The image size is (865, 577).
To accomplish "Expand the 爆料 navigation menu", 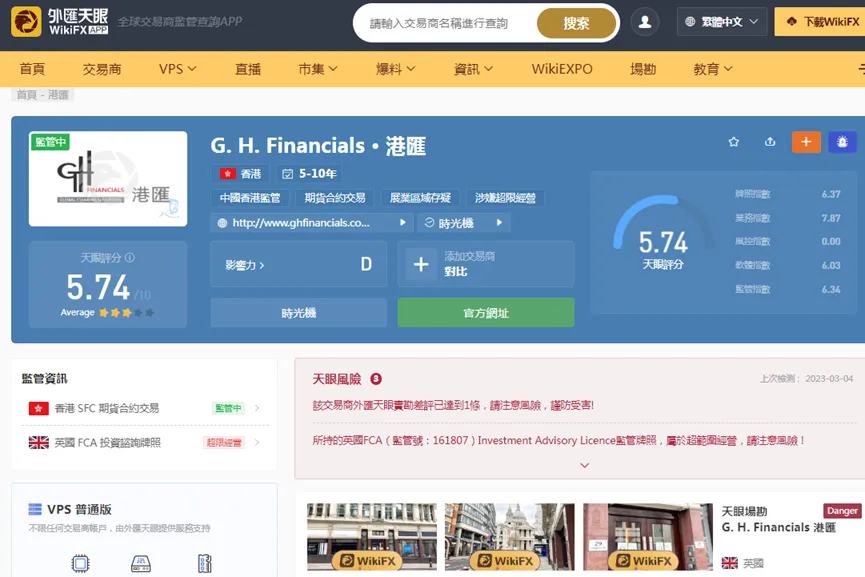I will (396, 69).
